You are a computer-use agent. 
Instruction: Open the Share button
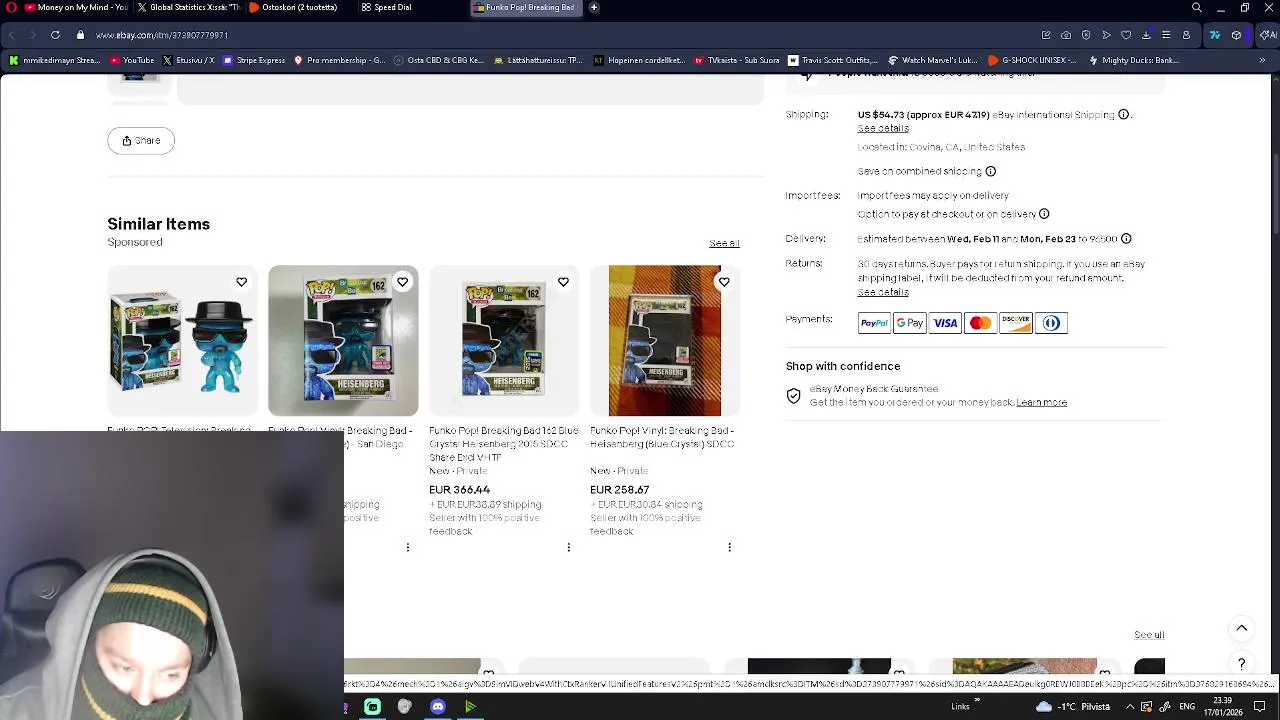[141, 141]
